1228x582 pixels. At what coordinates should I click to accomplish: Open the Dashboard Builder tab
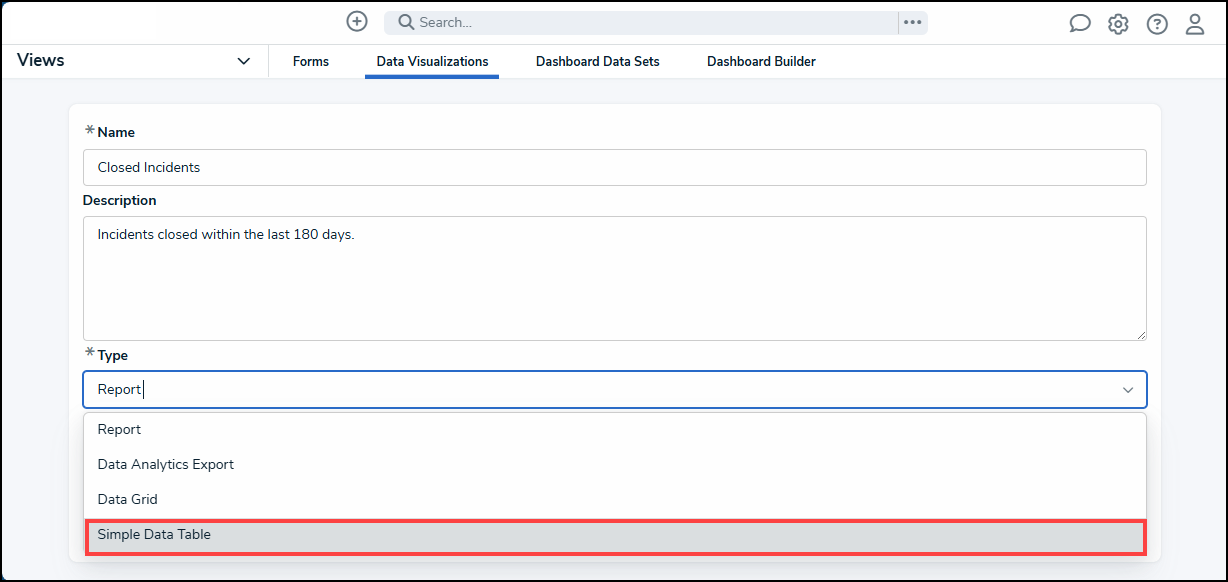point(761,61)
